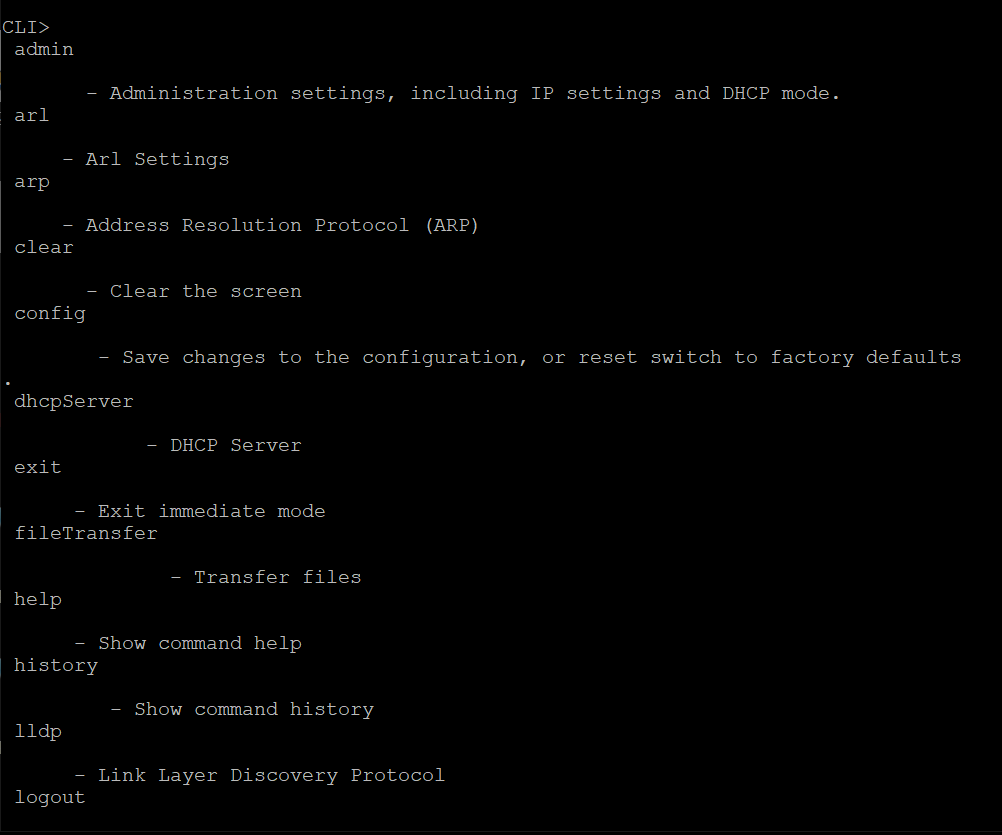This screenshot has height=835, width=1002.
Task: Click the dhcpServer command entry
Action: 73,402
